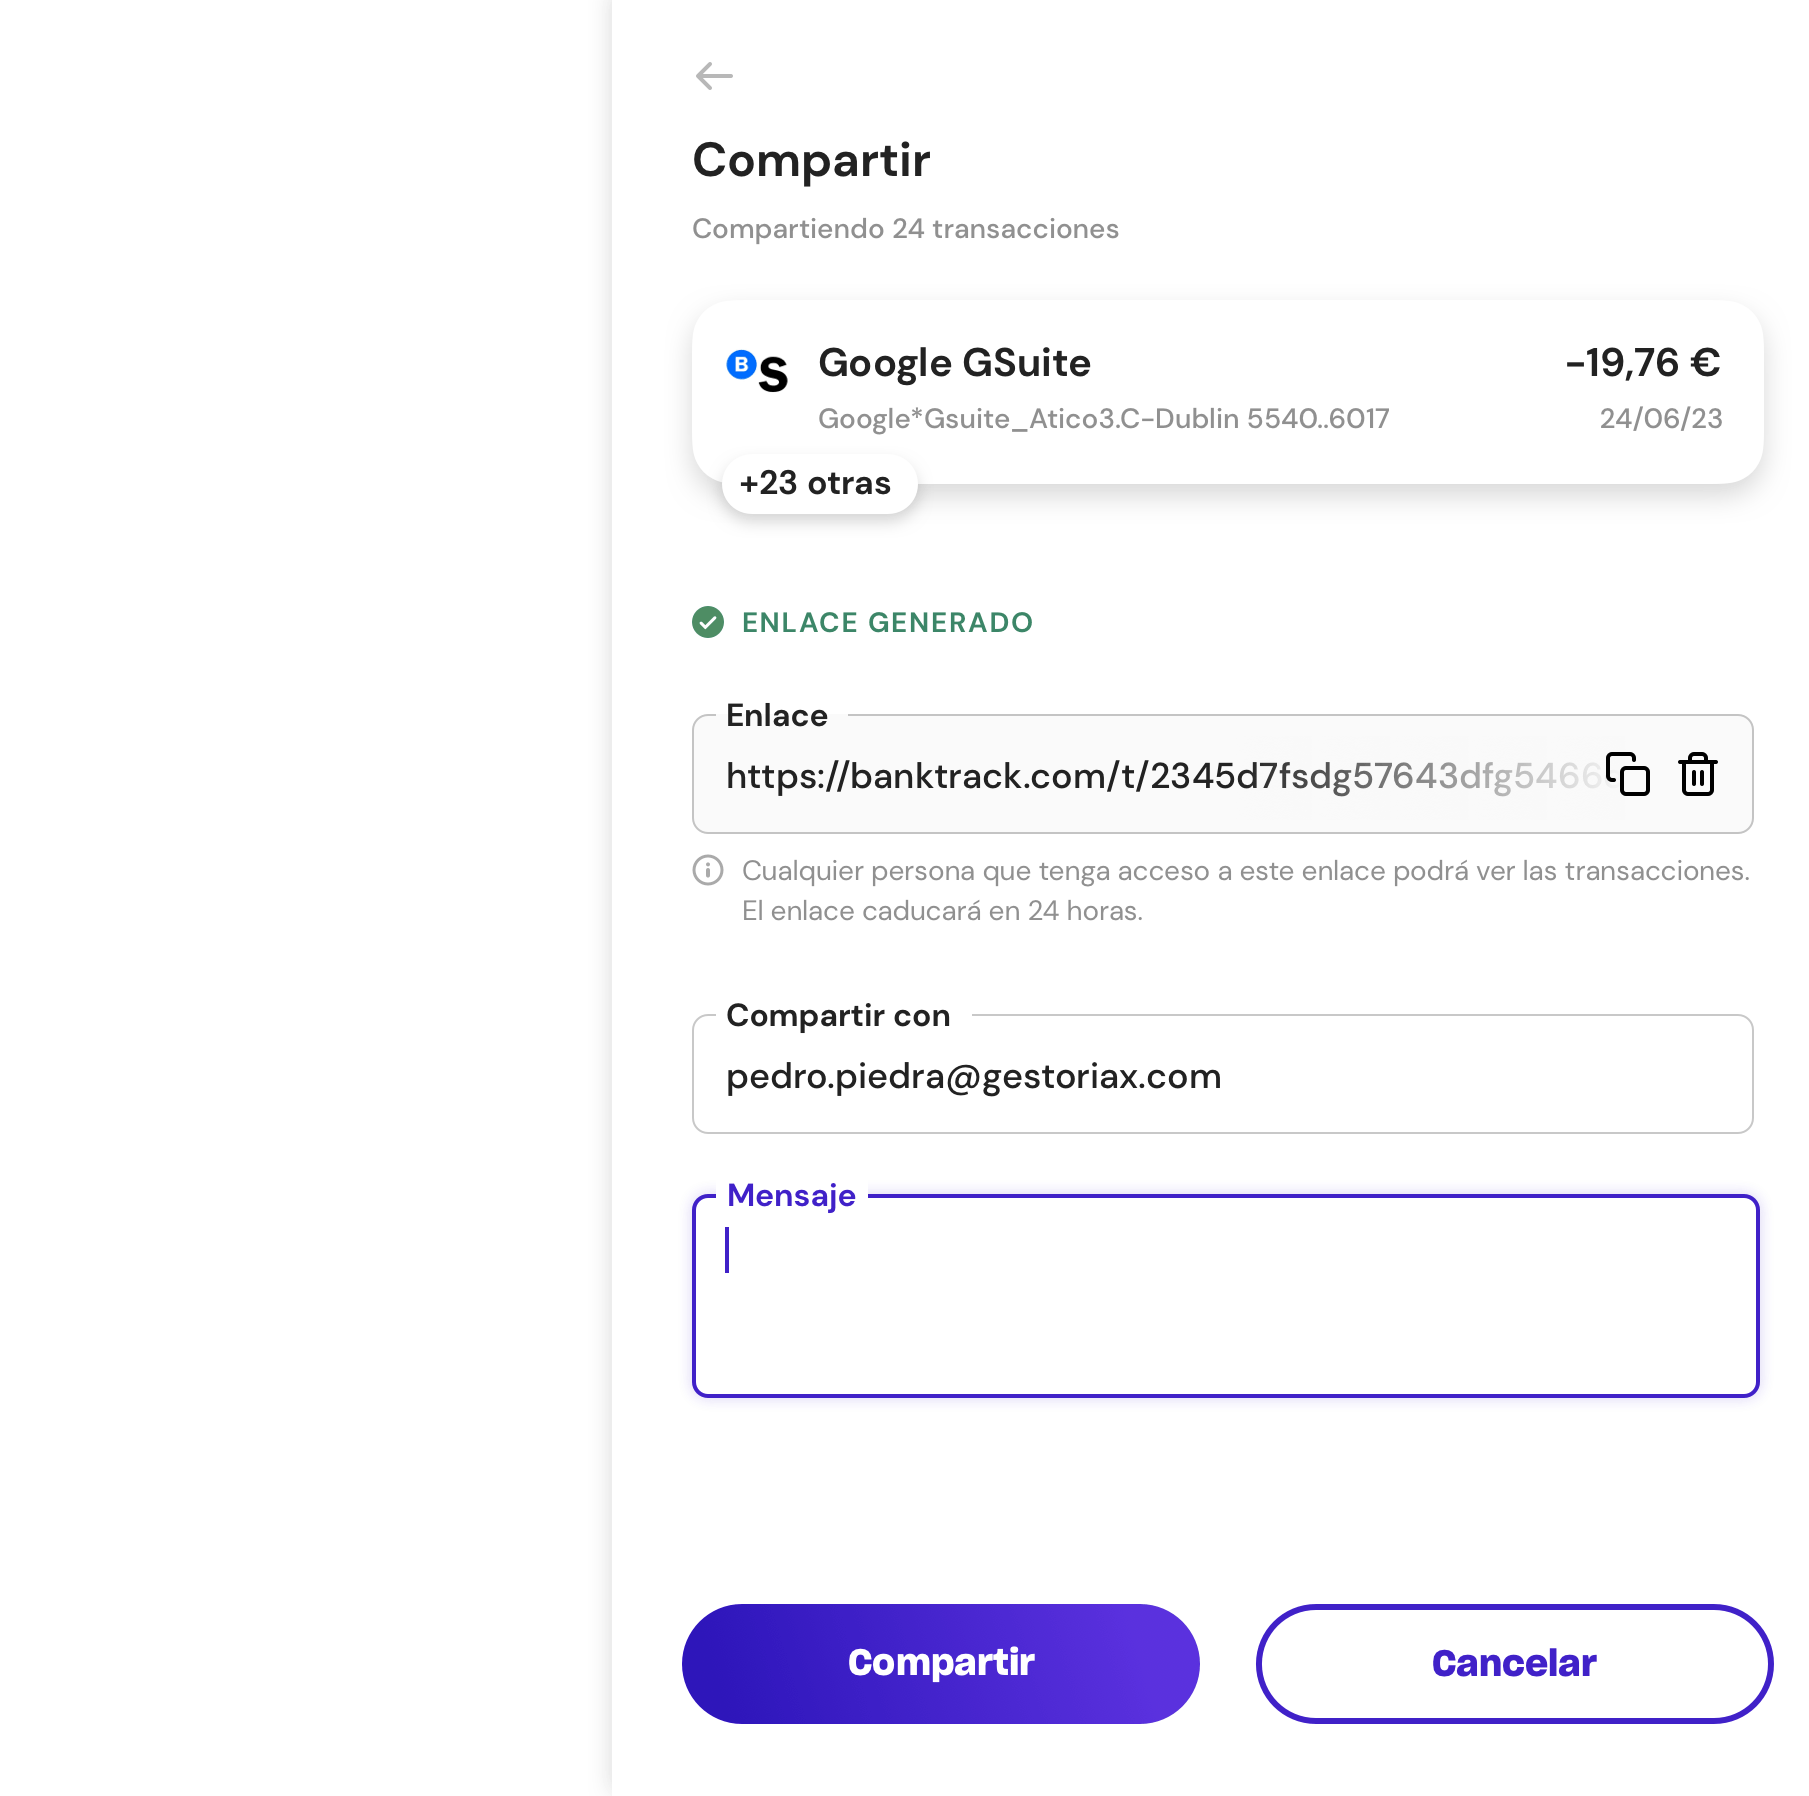Image resolution: width=1809 pixels, height=1796 pixels.
Task: Click the Cancelar button
Action: coord(1514,1663)
